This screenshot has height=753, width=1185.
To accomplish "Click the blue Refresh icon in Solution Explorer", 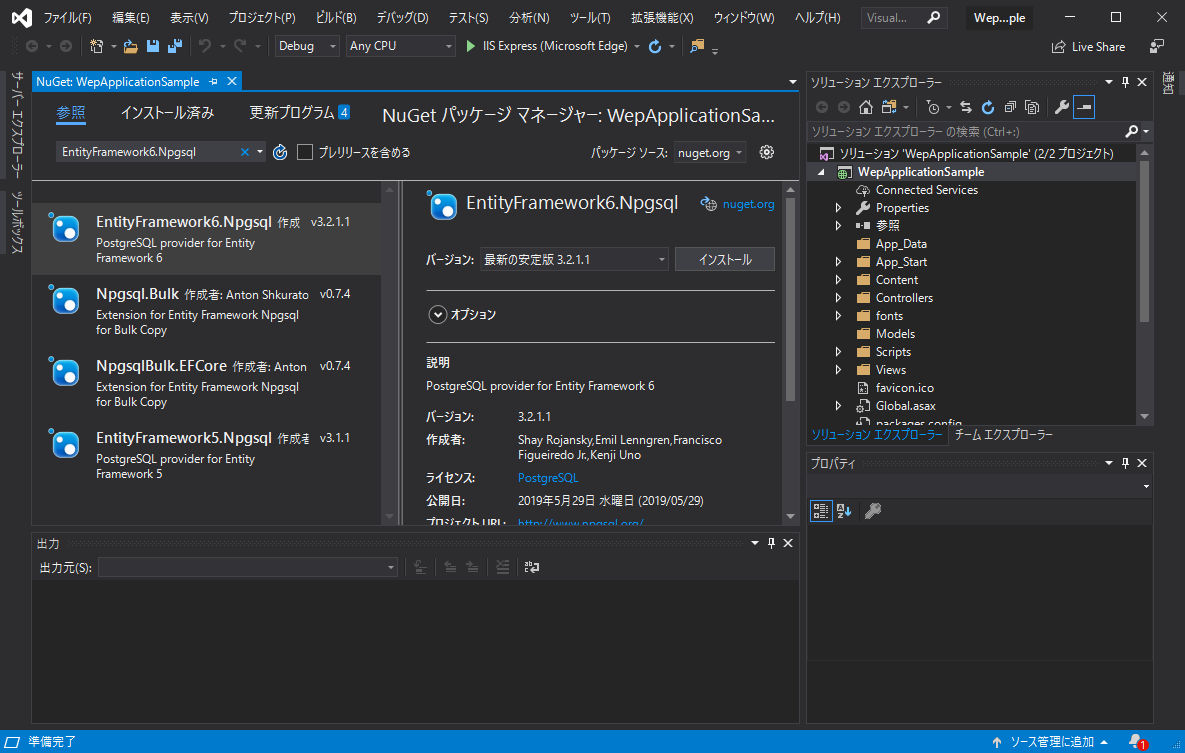I will click(988, 107).
